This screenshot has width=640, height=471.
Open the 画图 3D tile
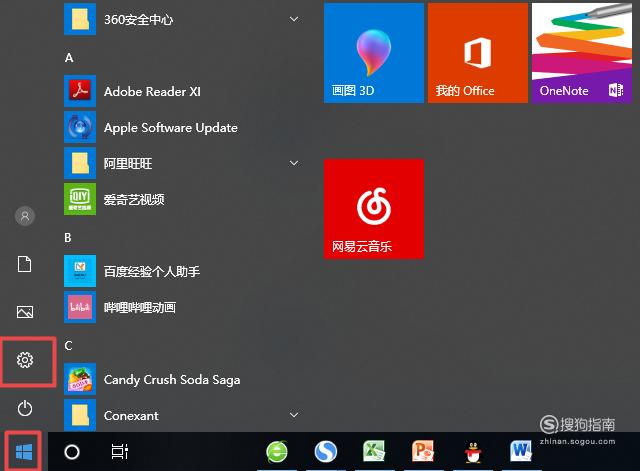374,53
